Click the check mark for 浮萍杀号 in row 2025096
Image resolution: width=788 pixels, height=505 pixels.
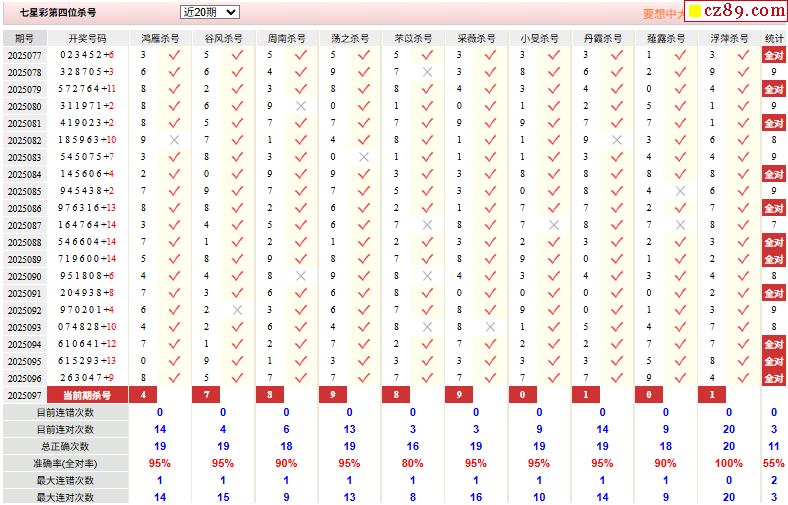click(743, 378)
